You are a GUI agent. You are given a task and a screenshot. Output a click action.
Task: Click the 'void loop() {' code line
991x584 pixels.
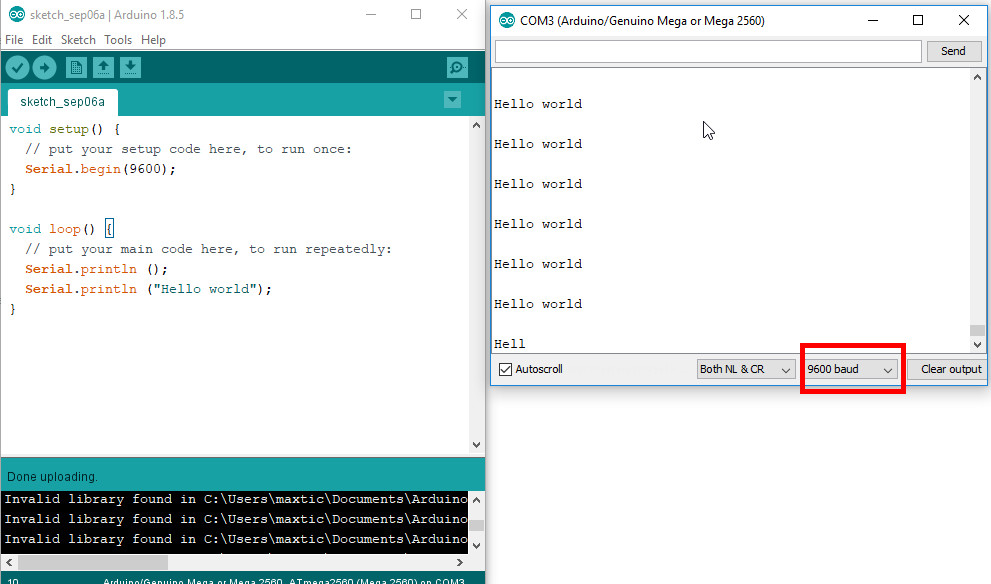[x=61, y=229]
